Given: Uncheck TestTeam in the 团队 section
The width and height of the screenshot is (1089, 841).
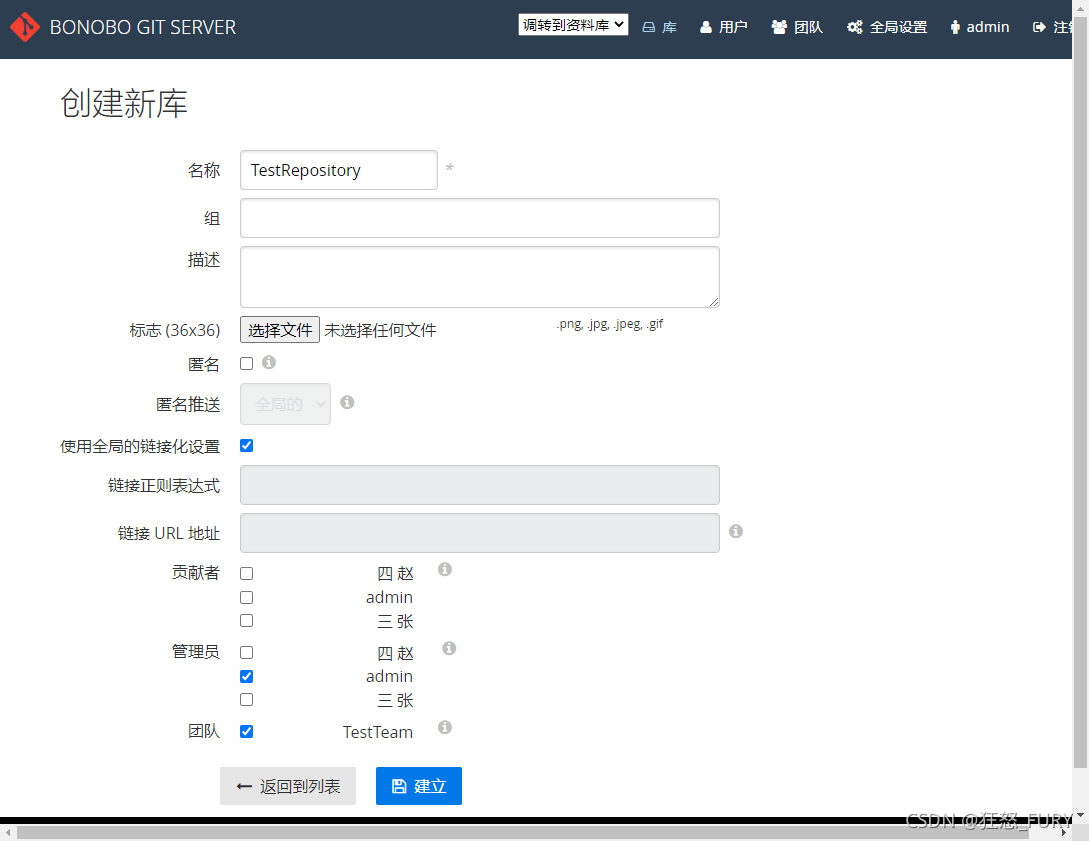Looking at the screenshot, I should [246, 731].
